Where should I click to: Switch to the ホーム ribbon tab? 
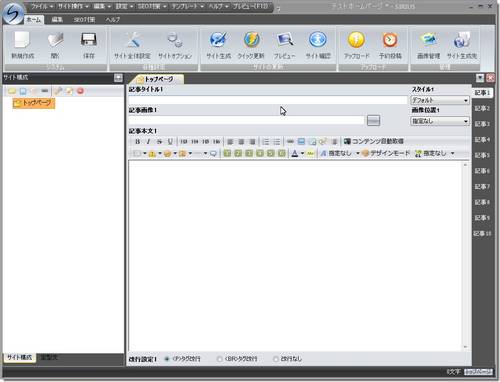tap(34, 20)
